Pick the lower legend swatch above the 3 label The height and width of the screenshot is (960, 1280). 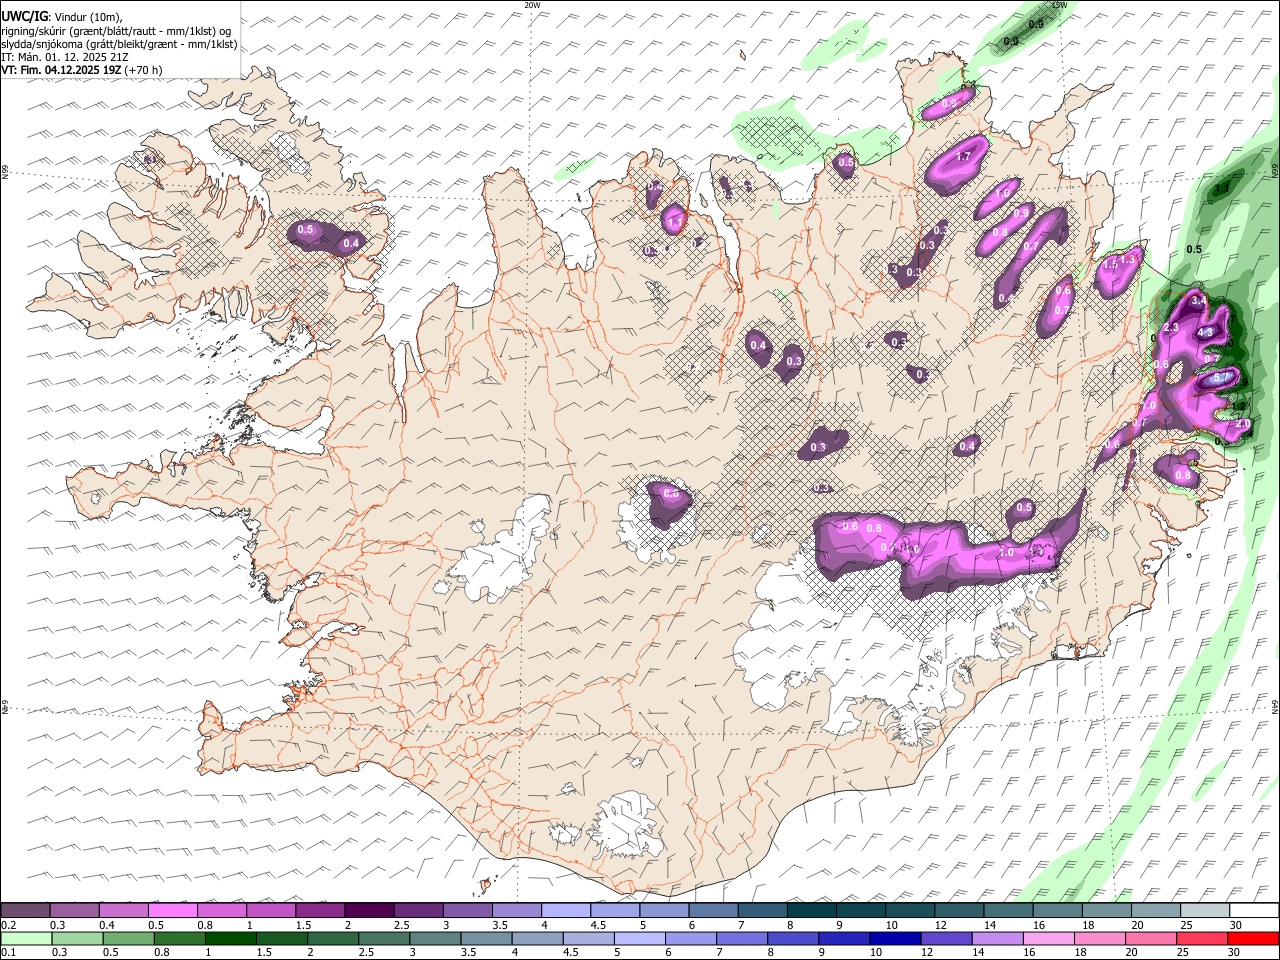(x=435, y=938)
